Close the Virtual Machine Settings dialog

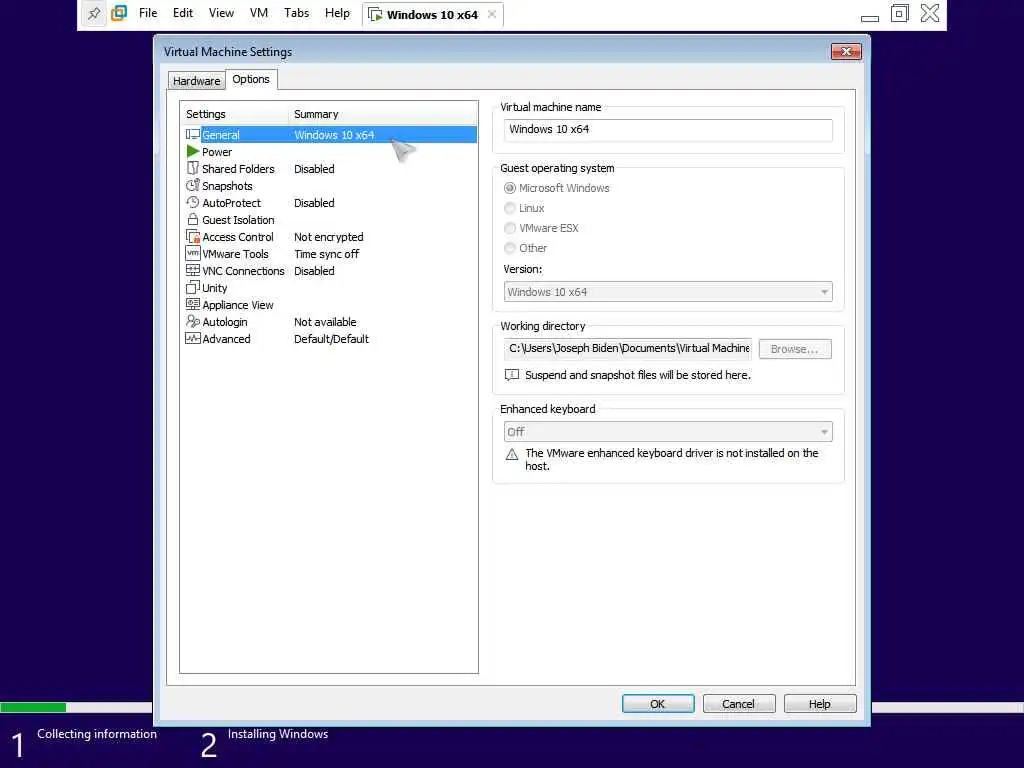click(846, 51)
